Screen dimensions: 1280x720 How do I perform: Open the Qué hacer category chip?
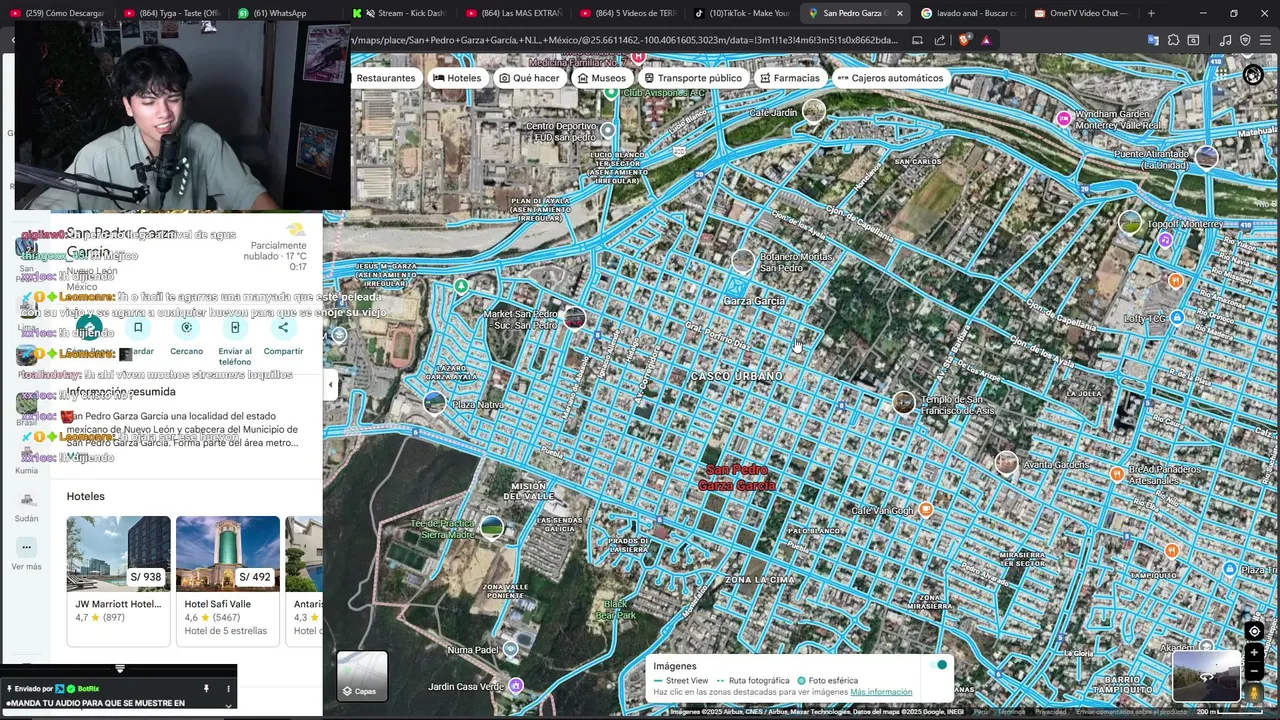(529, 78)
